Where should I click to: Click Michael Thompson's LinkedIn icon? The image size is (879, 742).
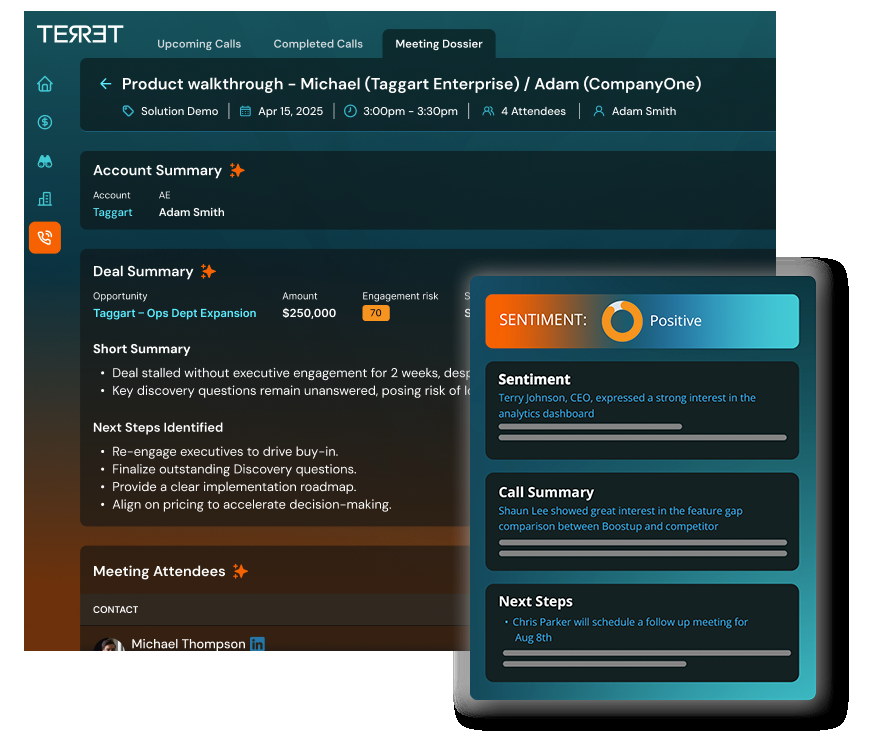click(257, 644)
